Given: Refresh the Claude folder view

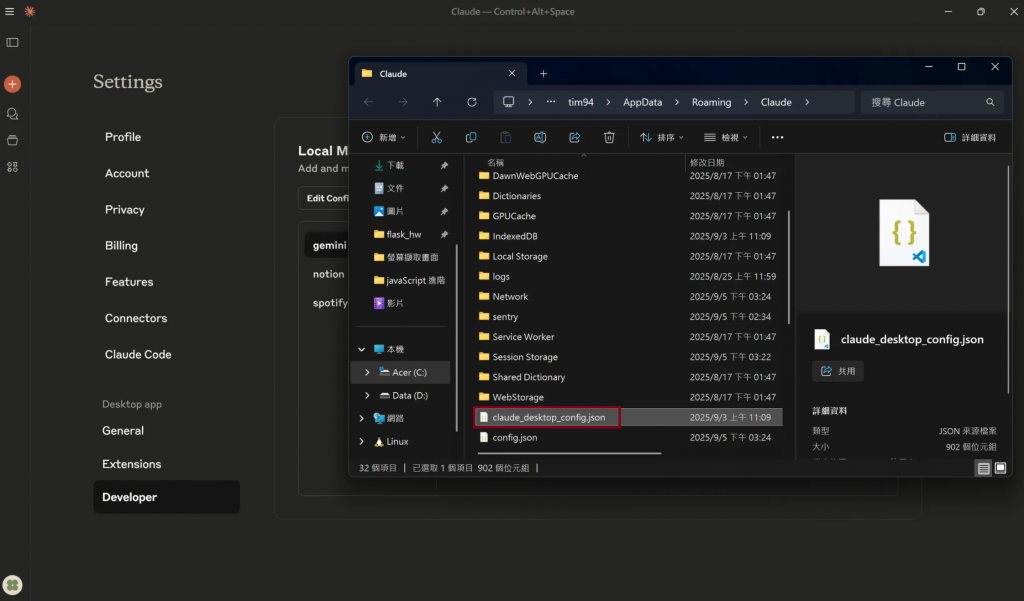Looking at the screenshot, I should (x=472, y=102).
